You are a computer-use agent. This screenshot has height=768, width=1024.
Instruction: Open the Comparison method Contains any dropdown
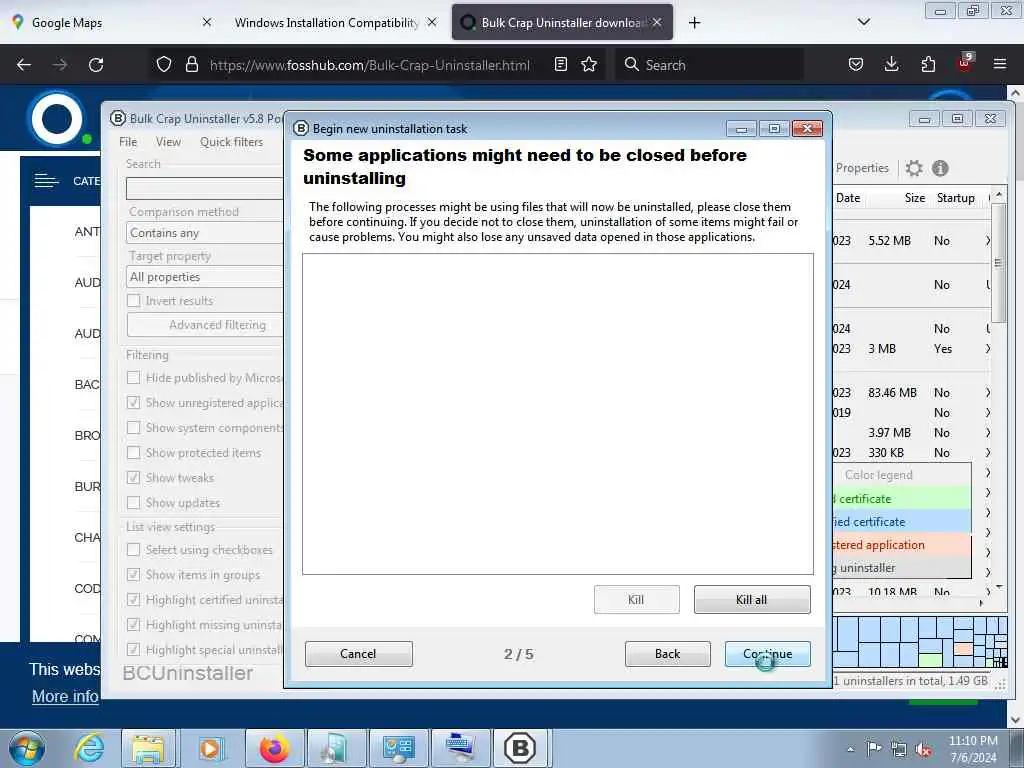click(x=204, y=233)
